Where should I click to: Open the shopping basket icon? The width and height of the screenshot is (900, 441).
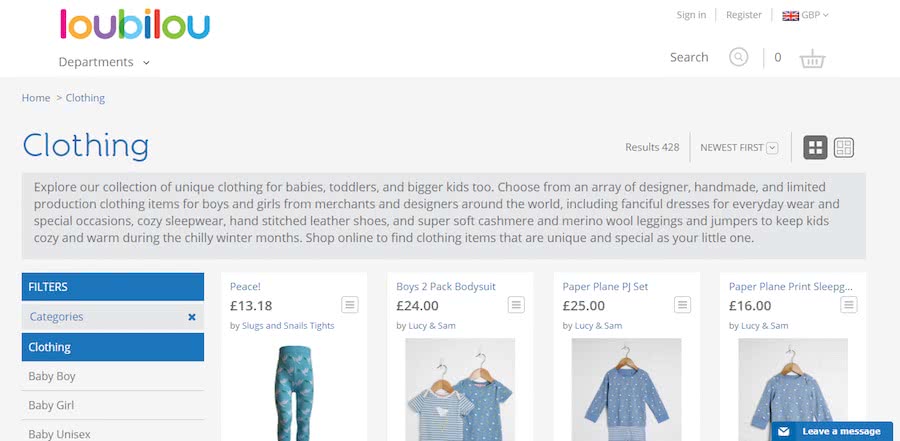tap(812, 59)
